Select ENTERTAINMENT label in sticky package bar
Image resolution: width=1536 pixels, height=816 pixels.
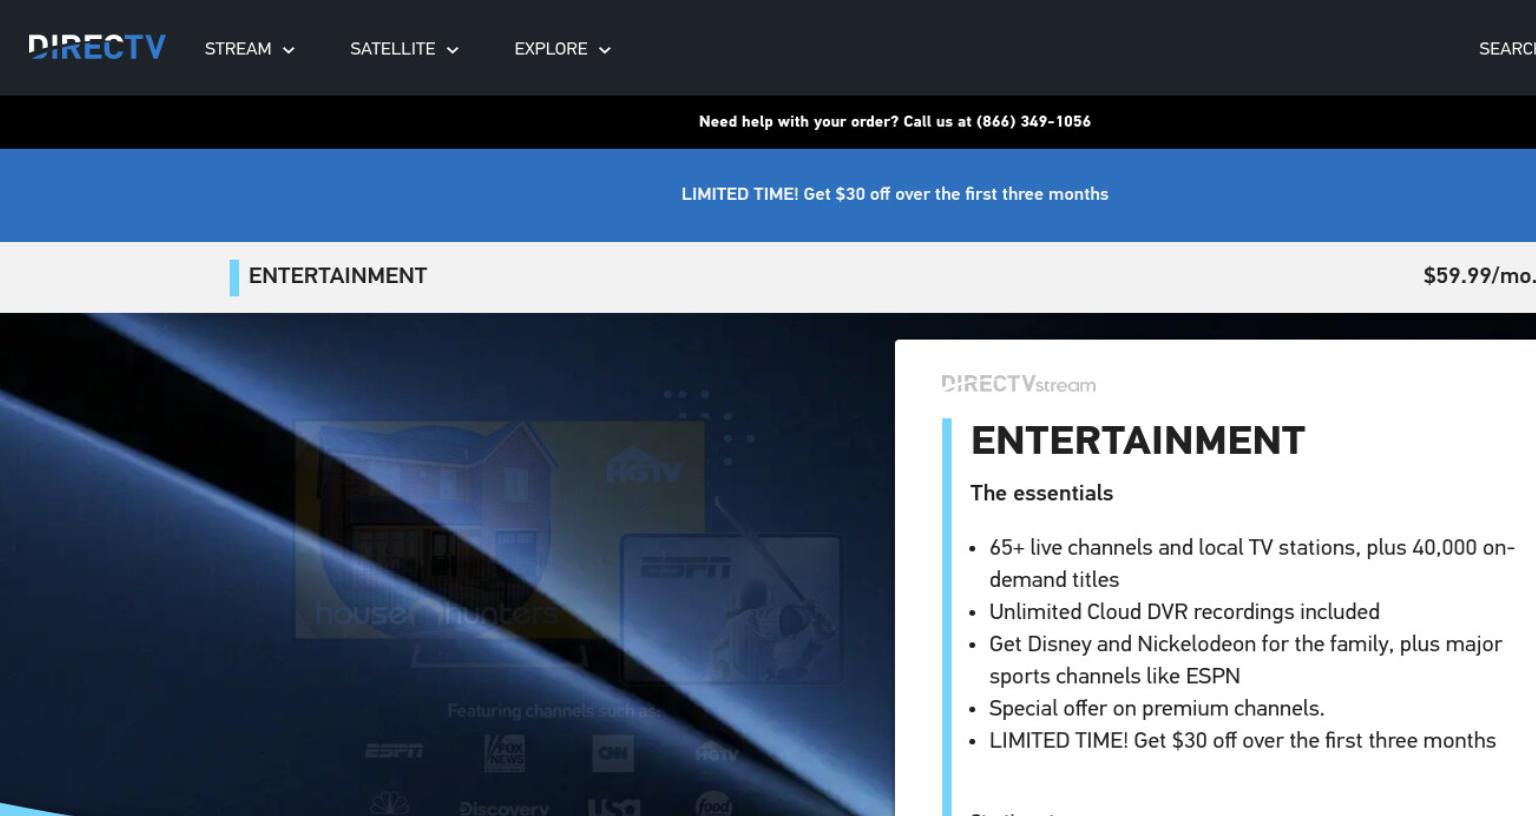pyautogui.click(x=337, y=276)
